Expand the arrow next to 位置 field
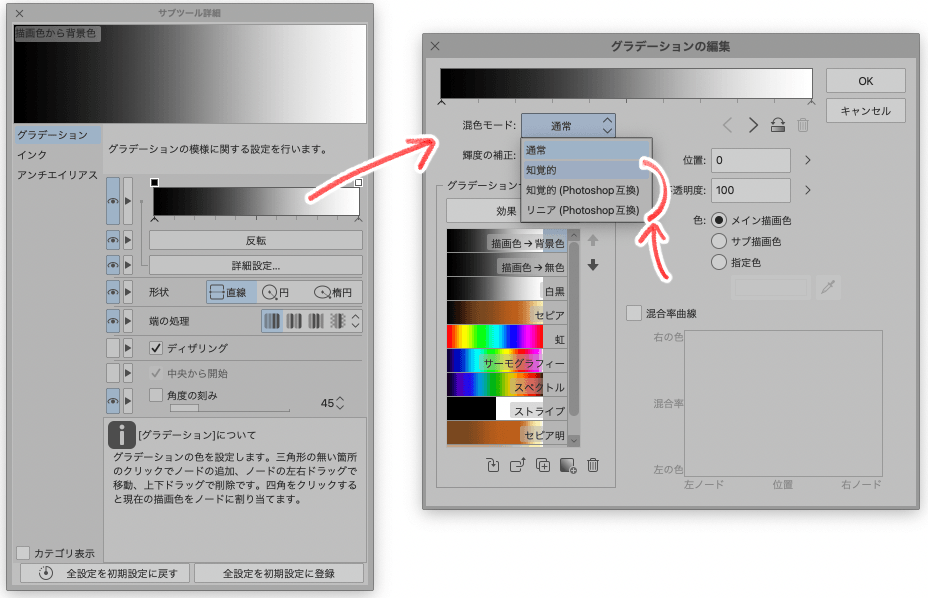 pyautogui.click(x=808, y=160)
